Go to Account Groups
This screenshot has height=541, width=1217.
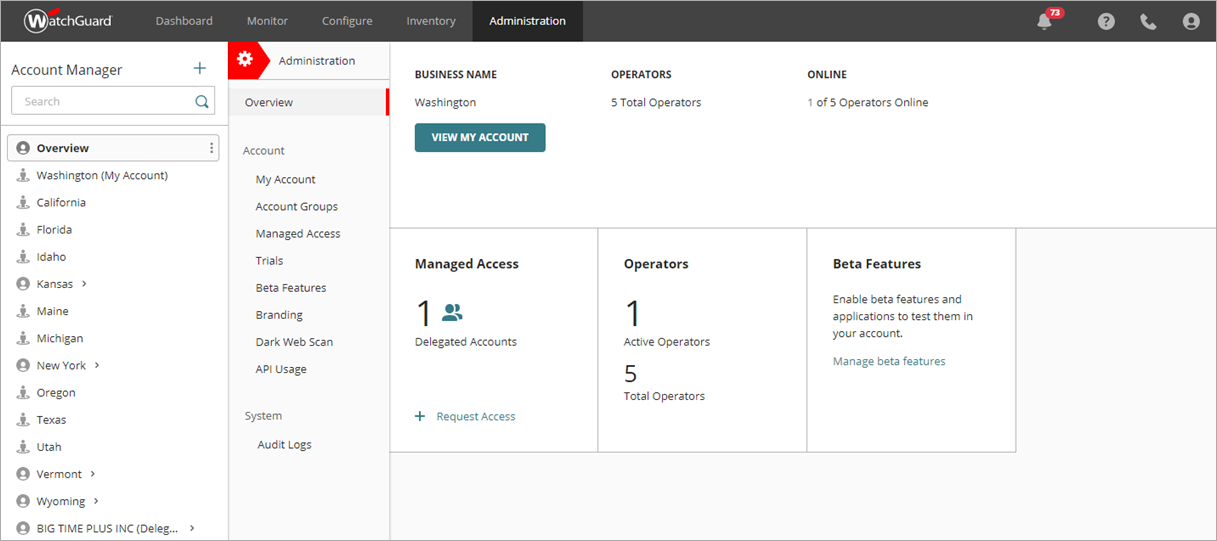(297, 207)
